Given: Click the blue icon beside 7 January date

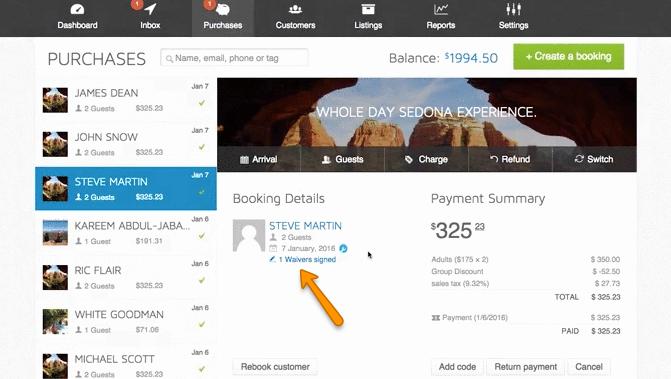Looking at the screenshot, I should pyautogui.click(x=343, y=249).
